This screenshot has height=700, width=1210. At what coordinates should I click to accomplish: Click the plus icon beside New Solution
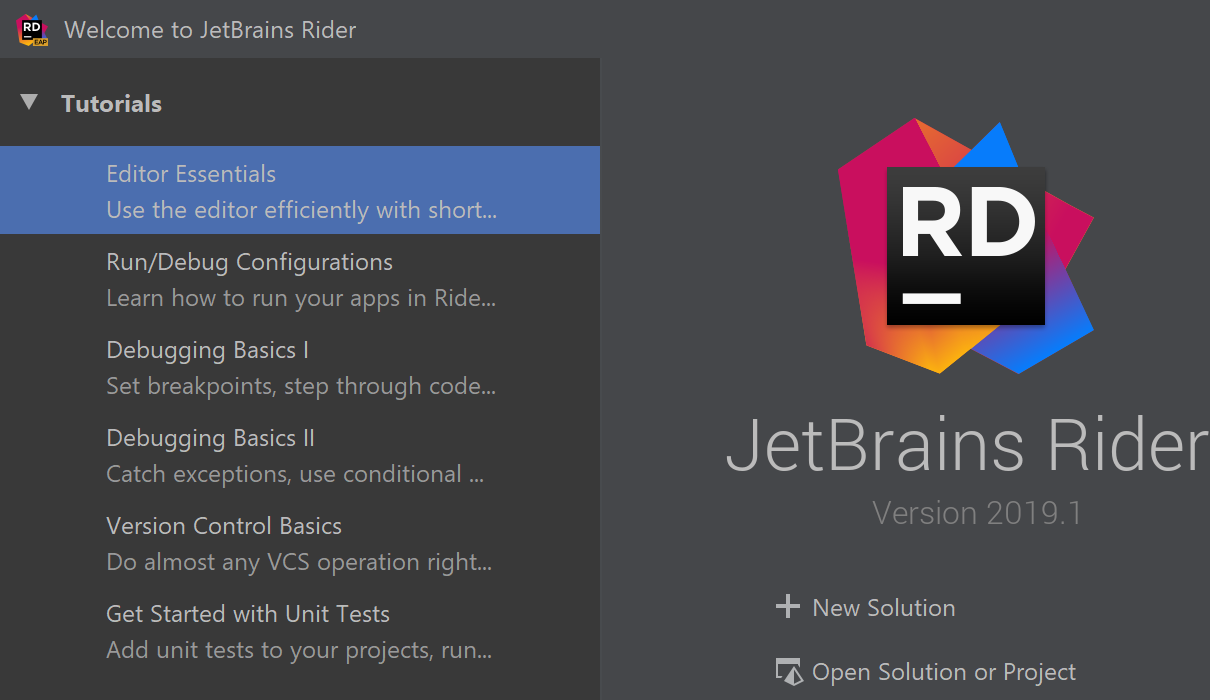pyautogui.click(x=788, y=607)
